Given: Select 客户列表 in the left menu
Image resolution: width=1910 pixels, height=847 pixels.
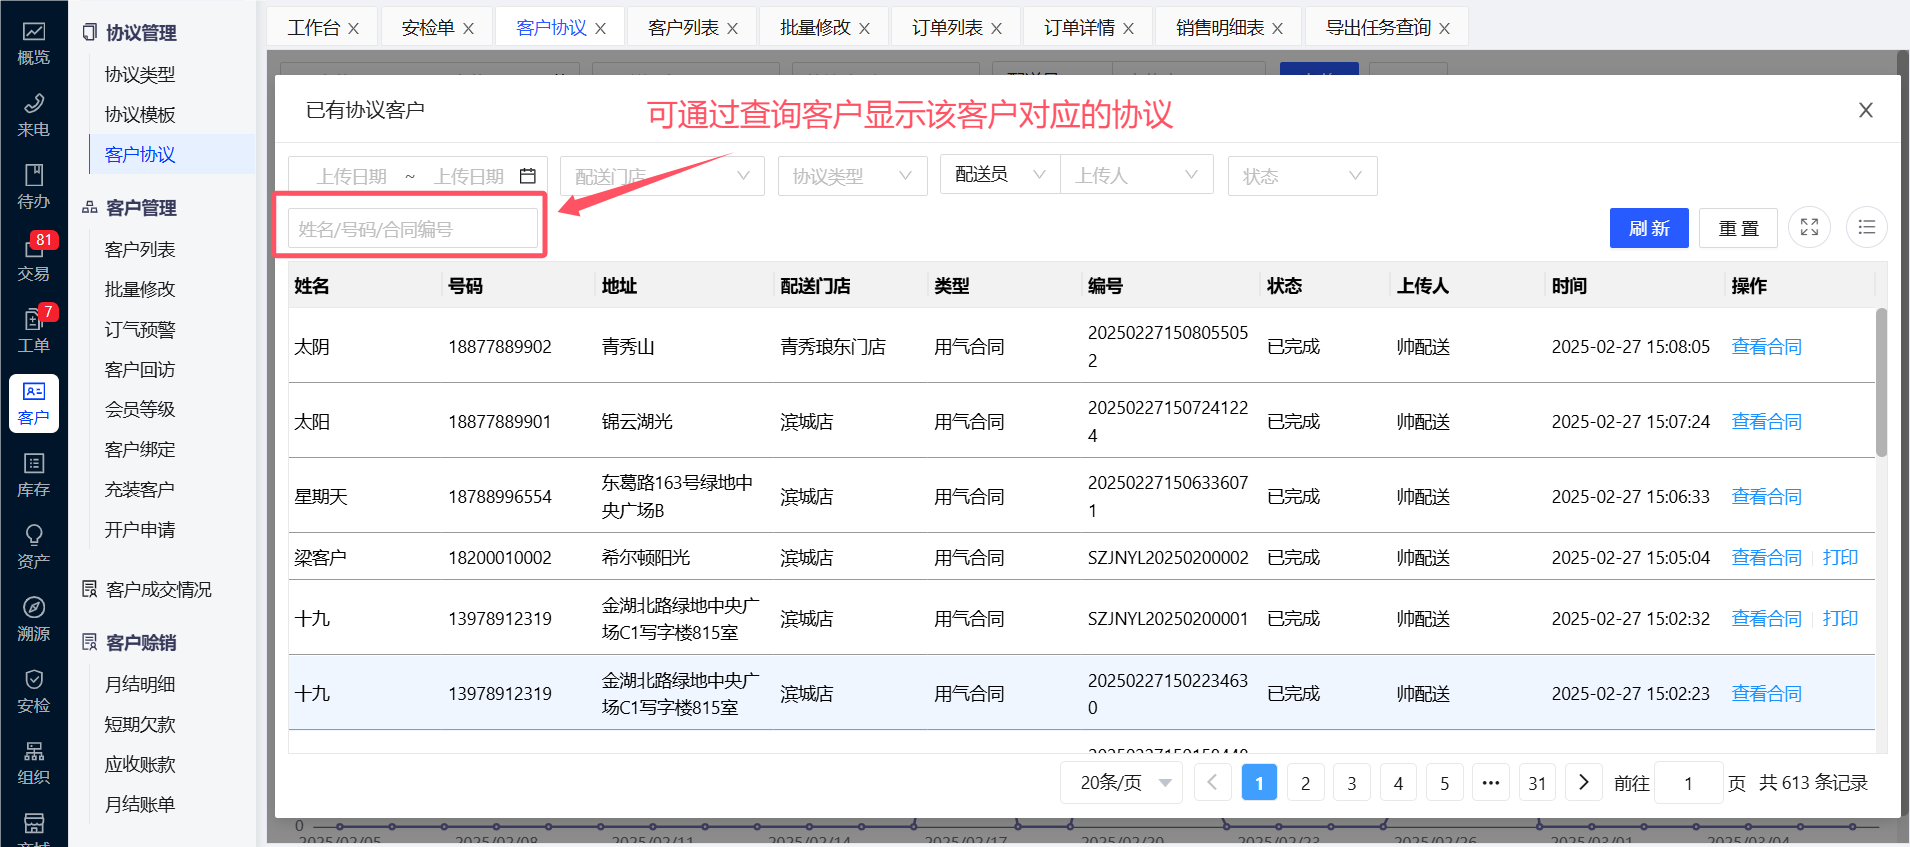Looking at the screenshot, I should click(140, 249).
